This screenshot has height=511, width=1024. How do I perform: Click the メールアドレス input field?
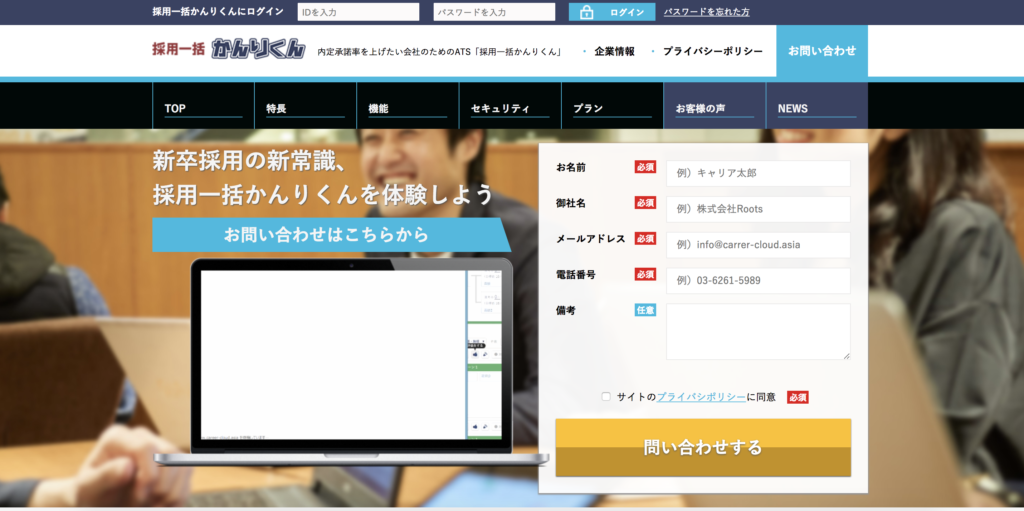(x=758, y=245)
